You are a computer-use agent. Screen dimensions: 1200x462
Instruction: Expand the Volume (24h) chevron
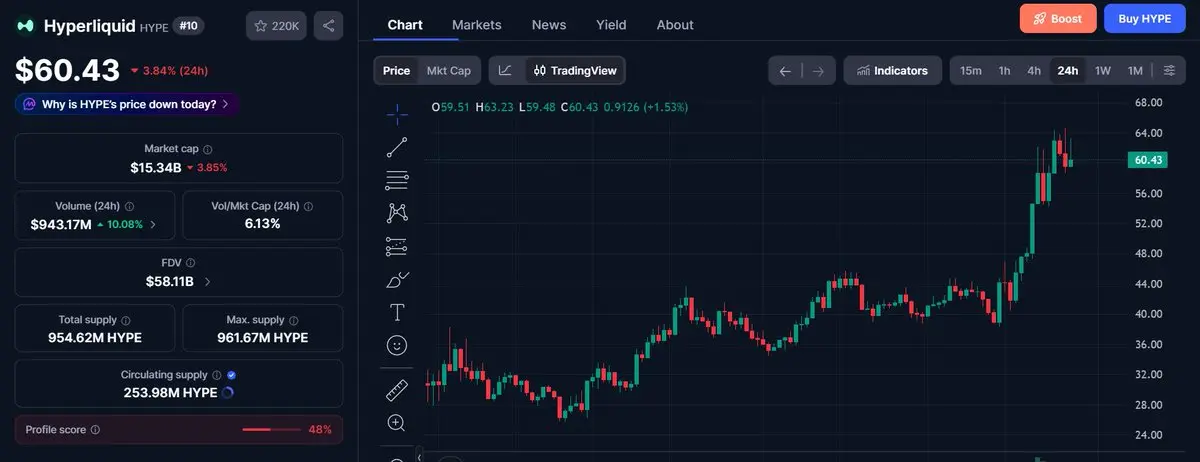(x=153, y=225)
